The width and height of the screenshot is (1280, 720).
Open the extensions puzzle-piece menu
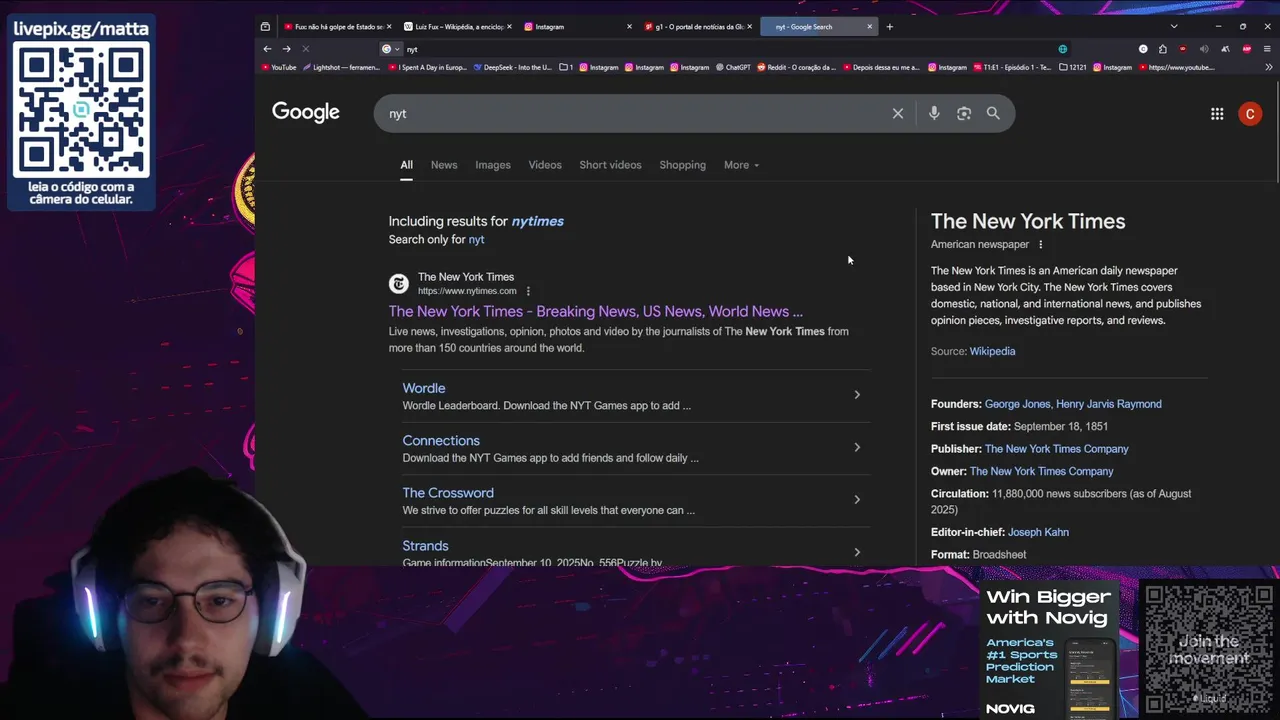tap(1163, 49)
